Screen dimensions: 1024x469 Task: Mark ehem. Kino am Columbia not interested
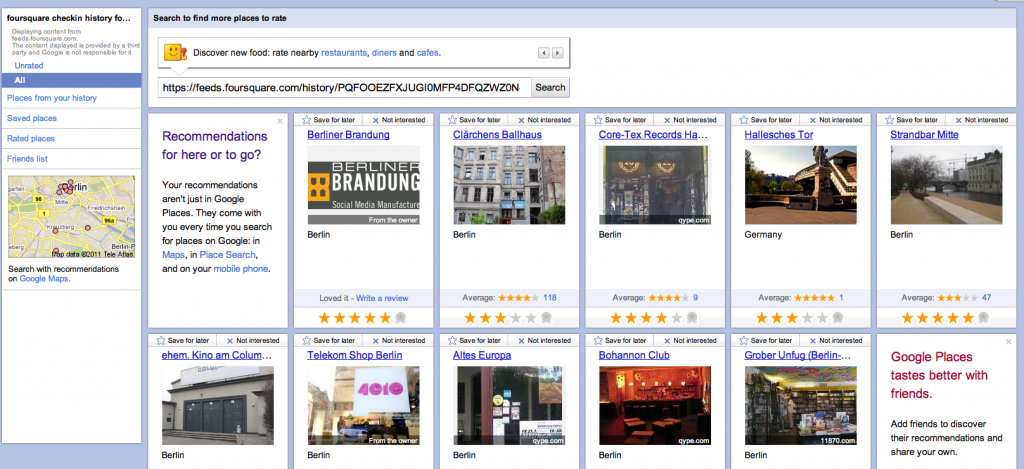click(x=253, y=340)
